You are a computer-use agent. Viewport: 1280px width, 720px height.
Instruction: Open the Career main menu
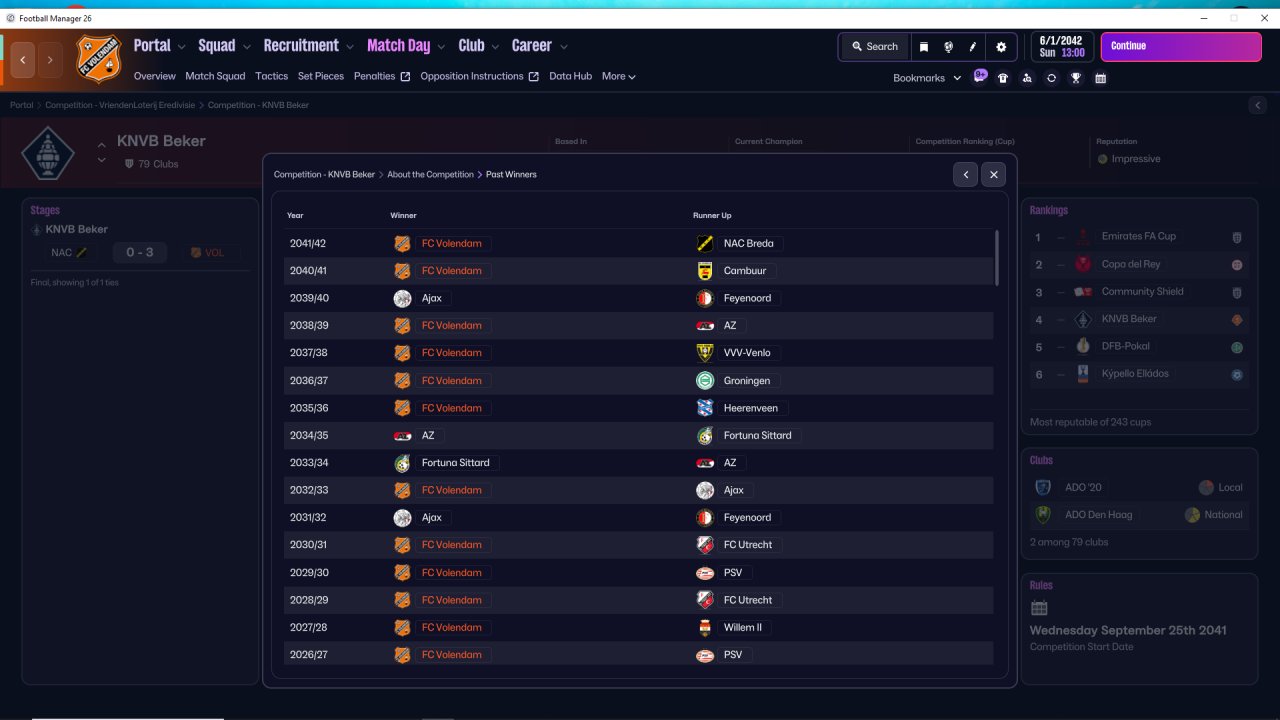(532, 46)
